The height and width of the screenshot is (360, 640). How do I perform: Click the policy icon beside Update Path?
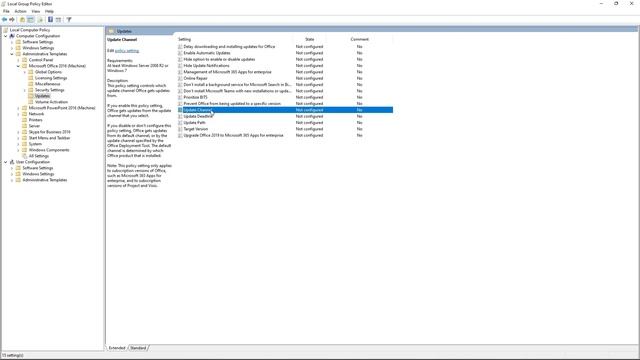point(180,123)
